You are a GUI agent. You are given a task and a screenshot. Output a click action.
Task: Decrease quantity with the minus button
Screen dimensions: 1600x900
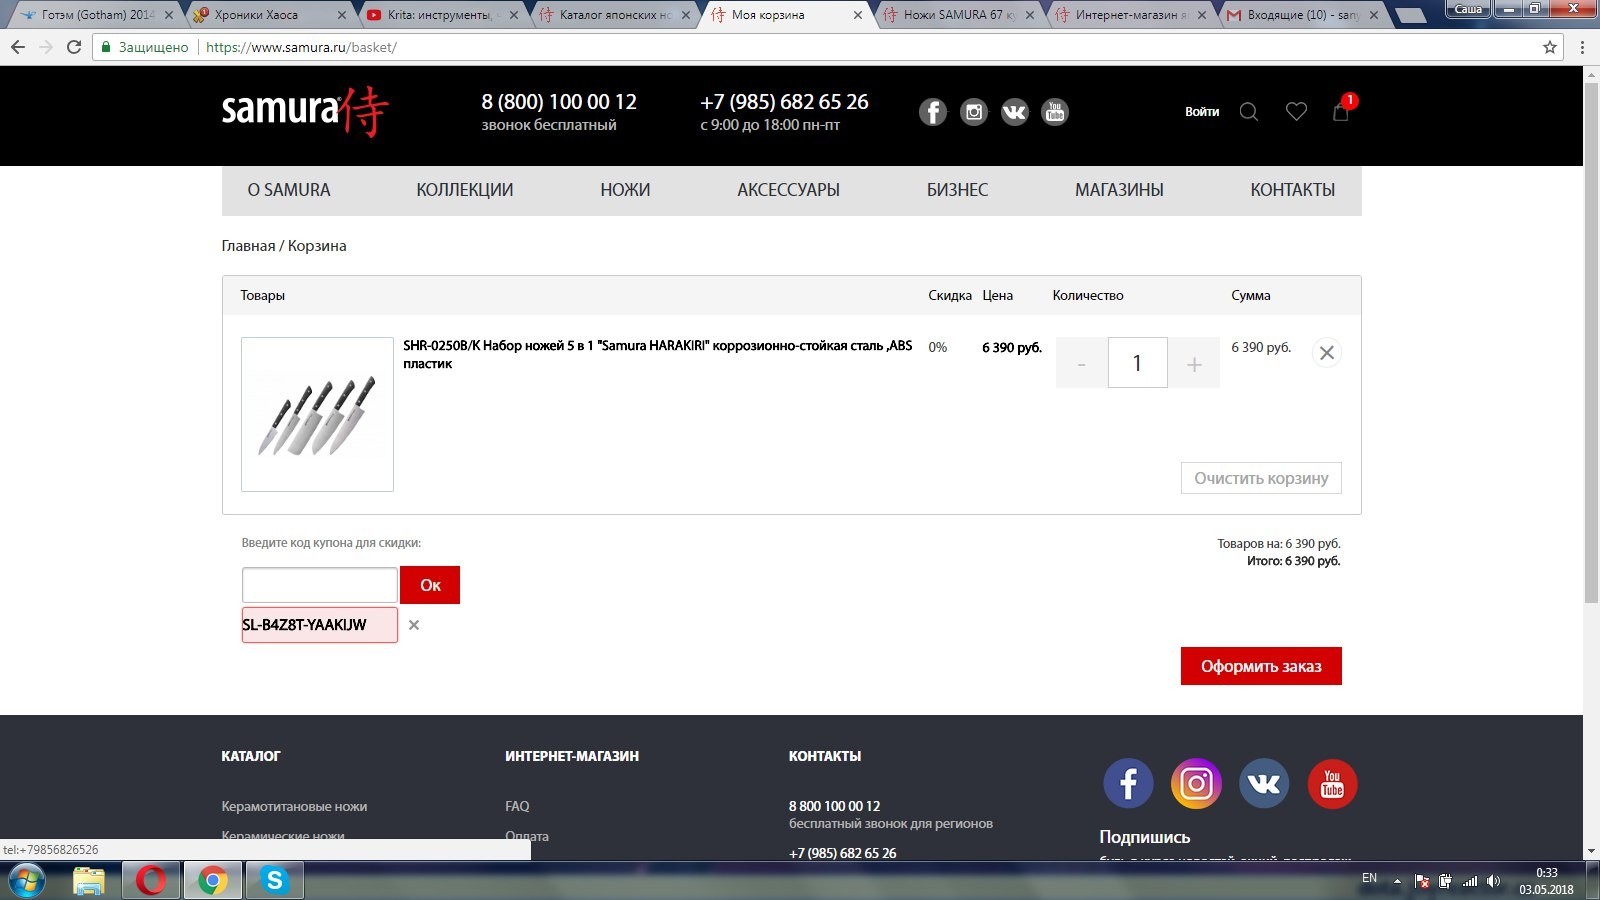(1081, 364)
